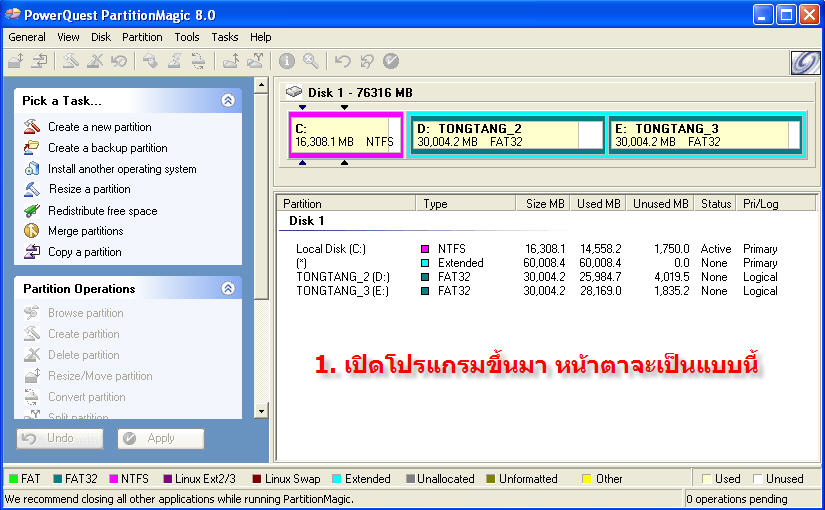
Task: Click the Copy partition toolbar icon
Action: click(x=39, y=62)
